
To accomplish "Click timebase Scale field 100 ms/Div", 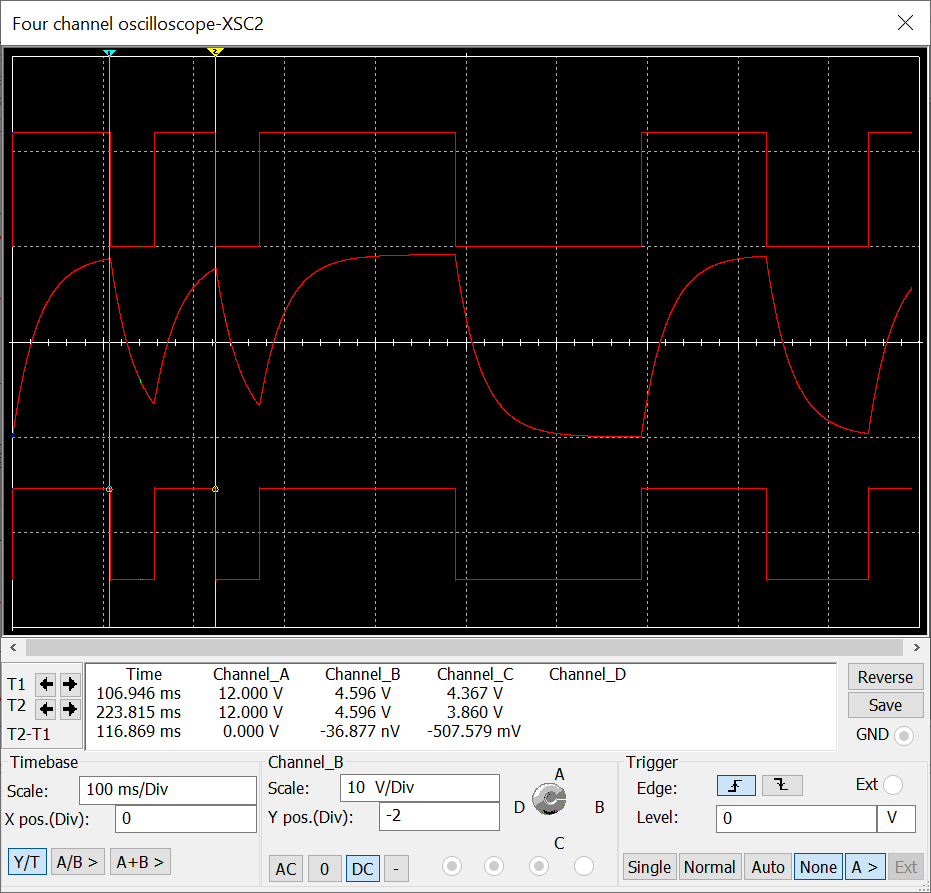I will coord(168,790).
